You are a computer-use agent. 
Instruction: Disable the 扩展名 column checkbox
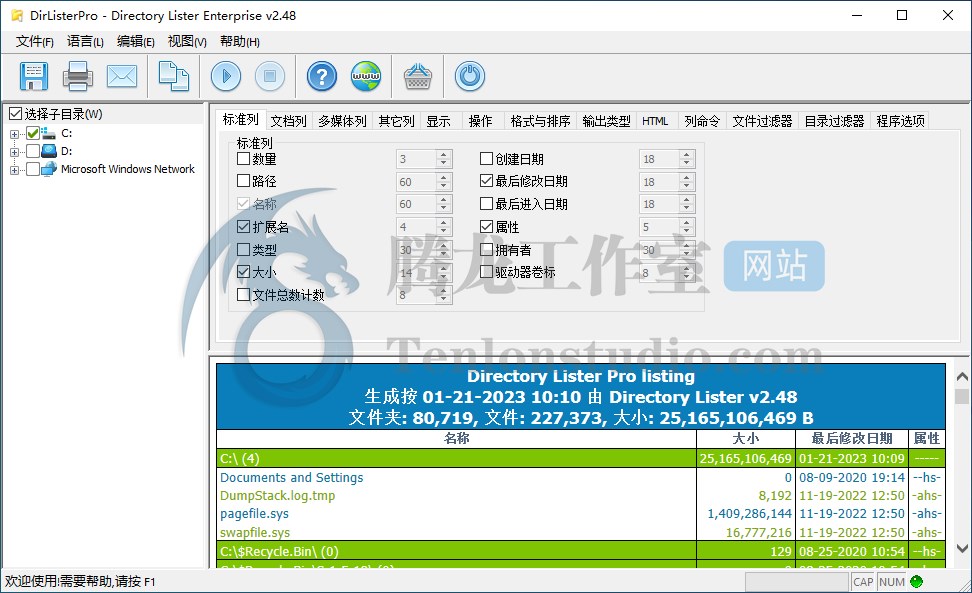click(x=243, y=227)
